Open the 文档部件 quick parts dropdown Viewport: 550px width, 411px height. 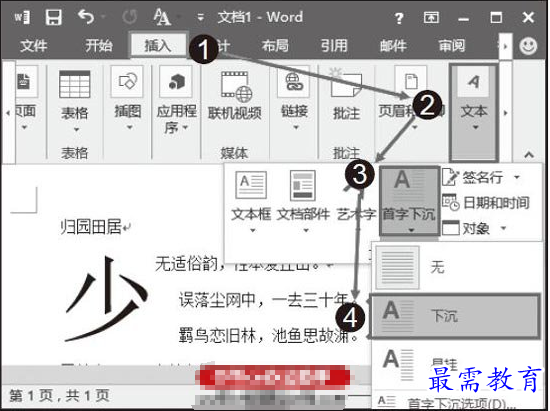pos(303,202)
